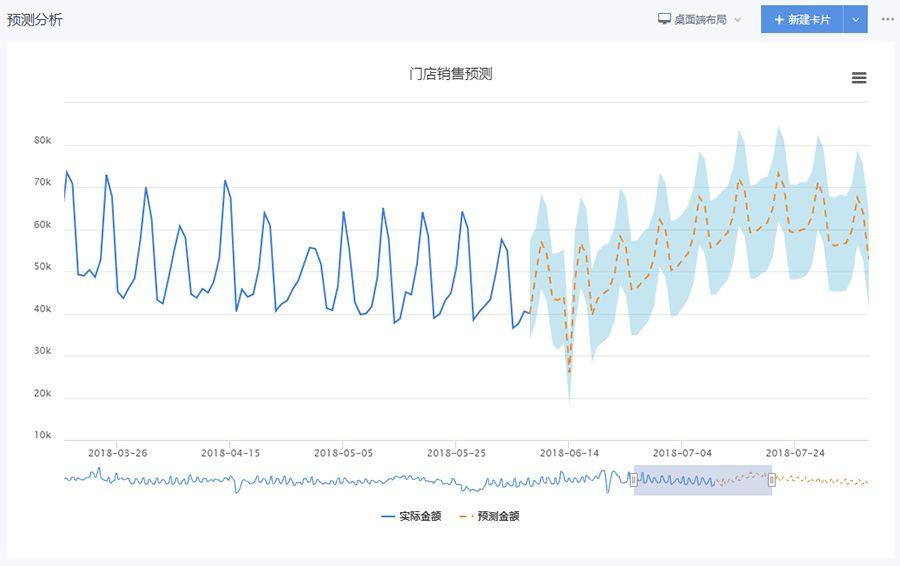900x566 pixels.
Task: Click the 门店销售预测 chart title
Action: pos(450,74)
